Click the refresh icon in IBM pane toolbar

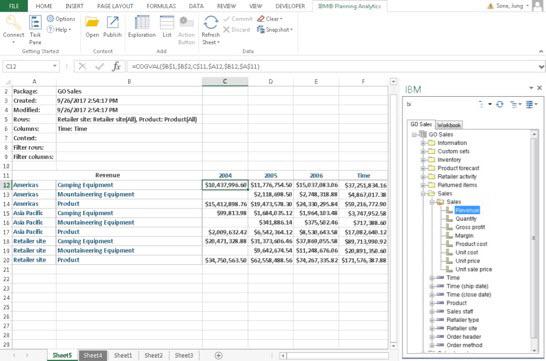pos(500,104)
